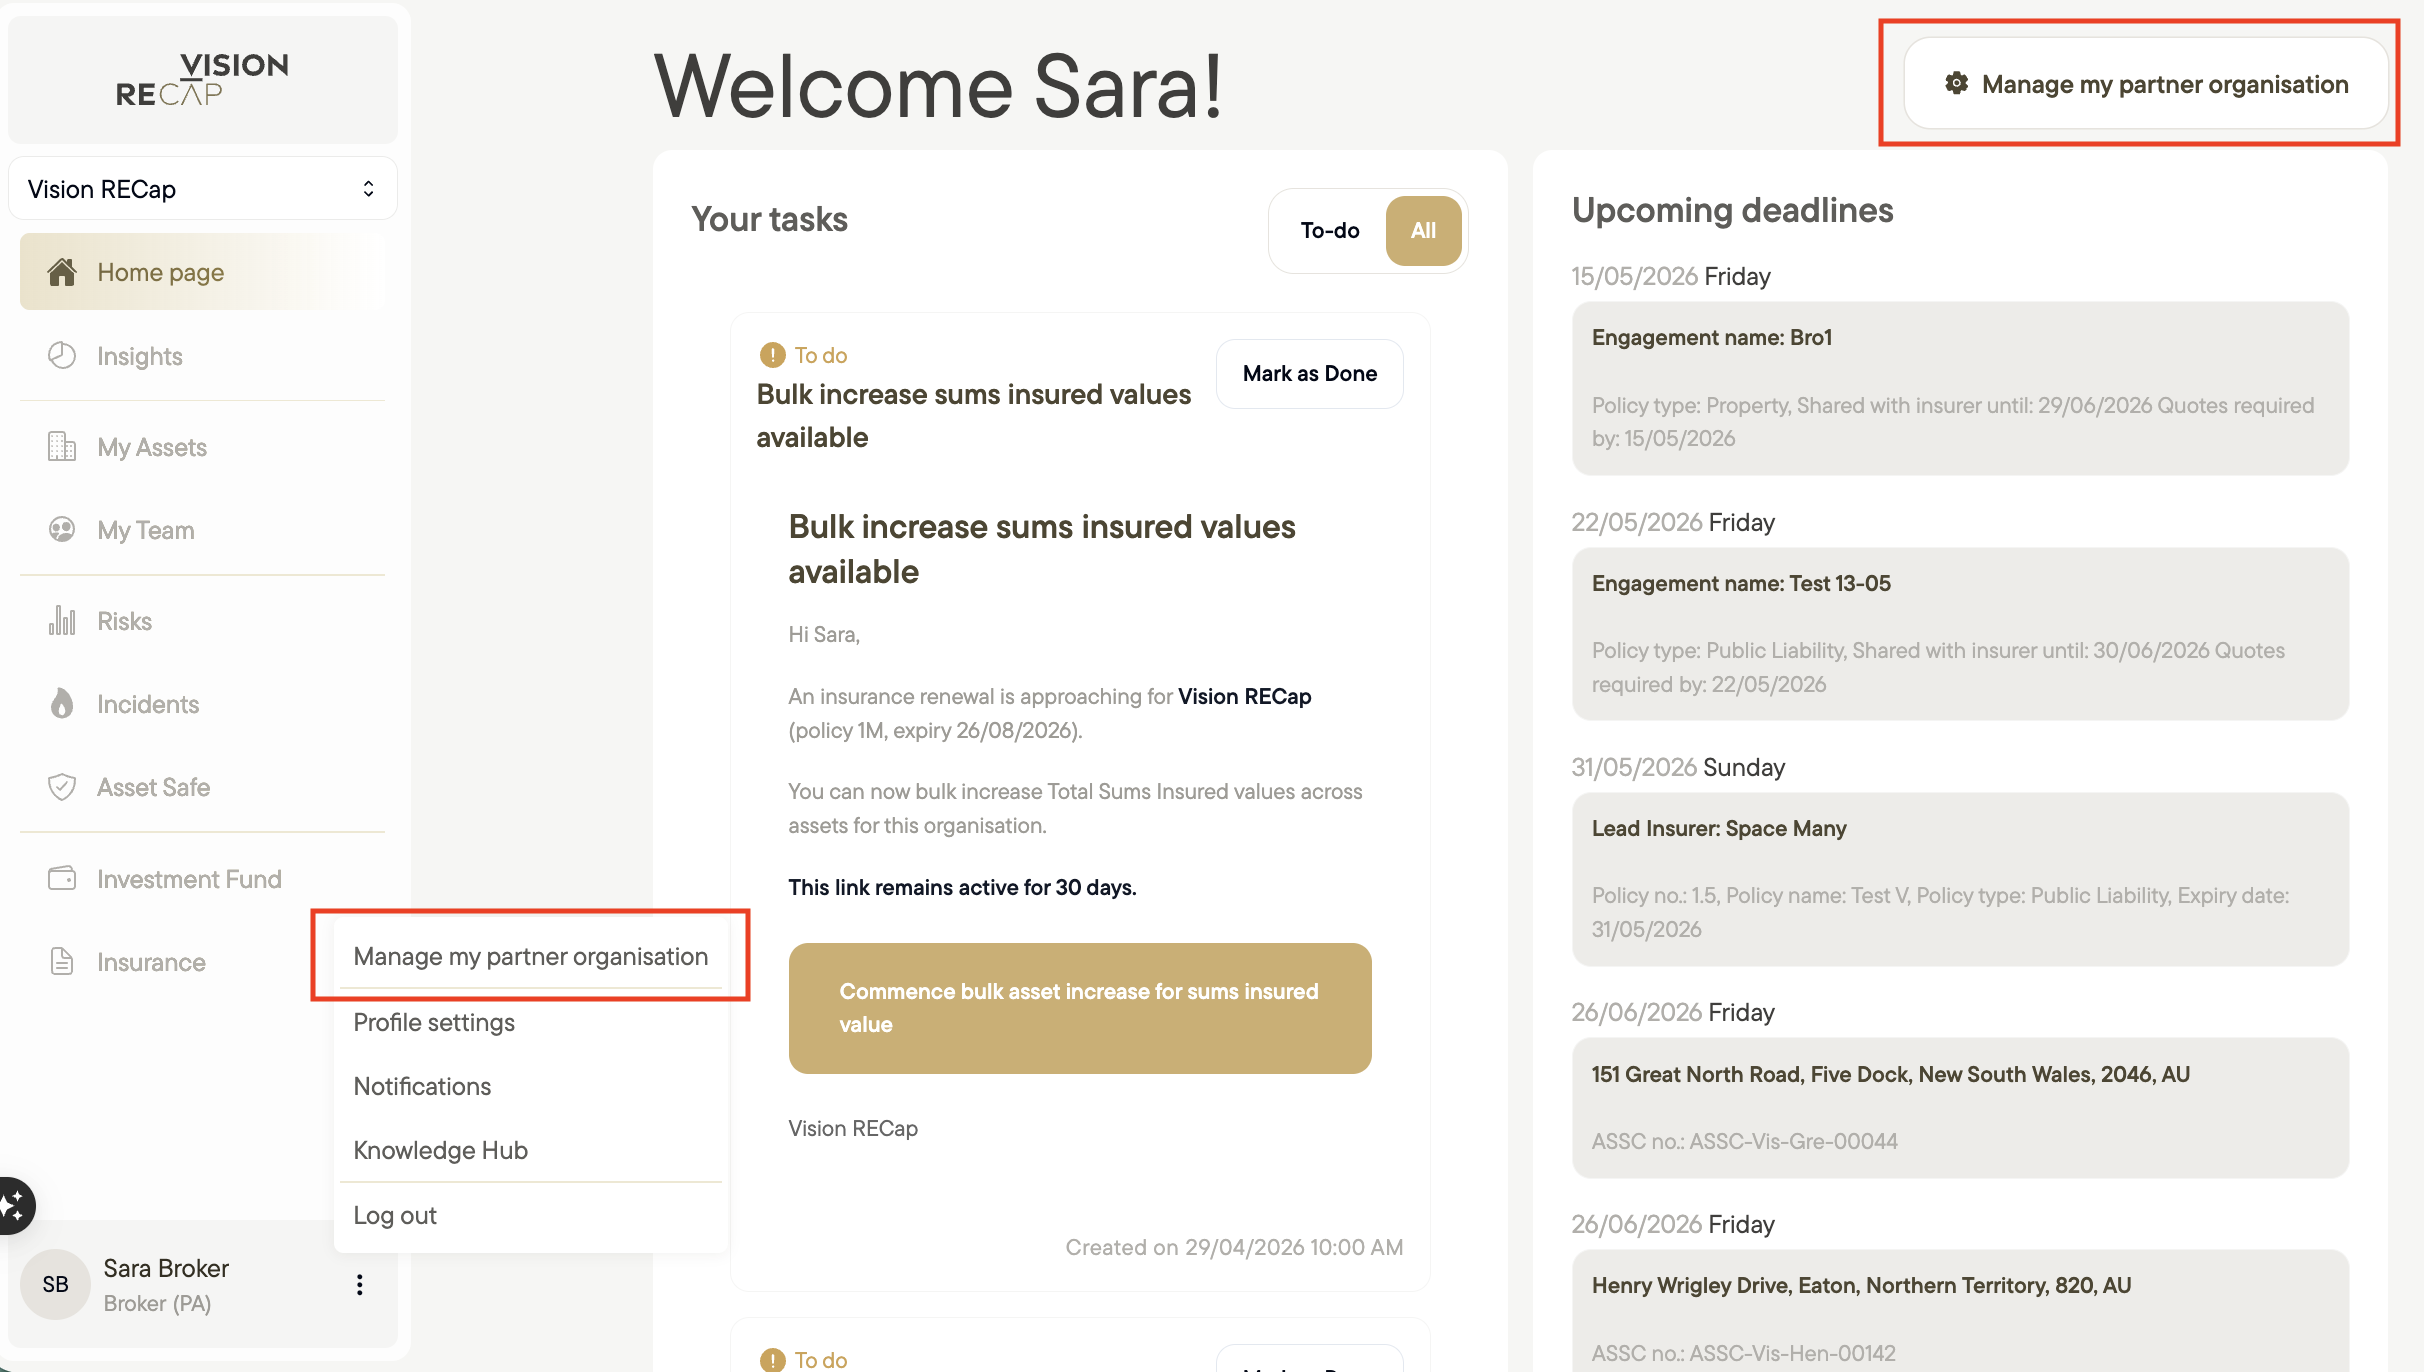Click the Asset Safe shield icon
This screenshot has height=1372, width=2424.
(62, 787)
